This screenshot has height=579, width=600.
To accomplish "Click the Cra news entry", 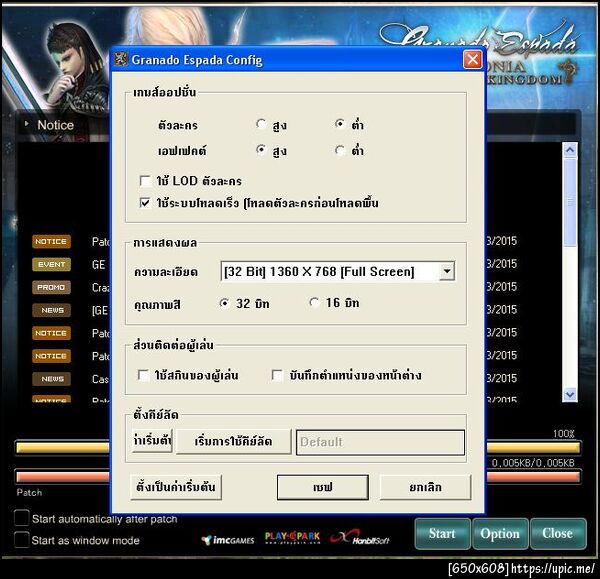I will click(101, 287).
